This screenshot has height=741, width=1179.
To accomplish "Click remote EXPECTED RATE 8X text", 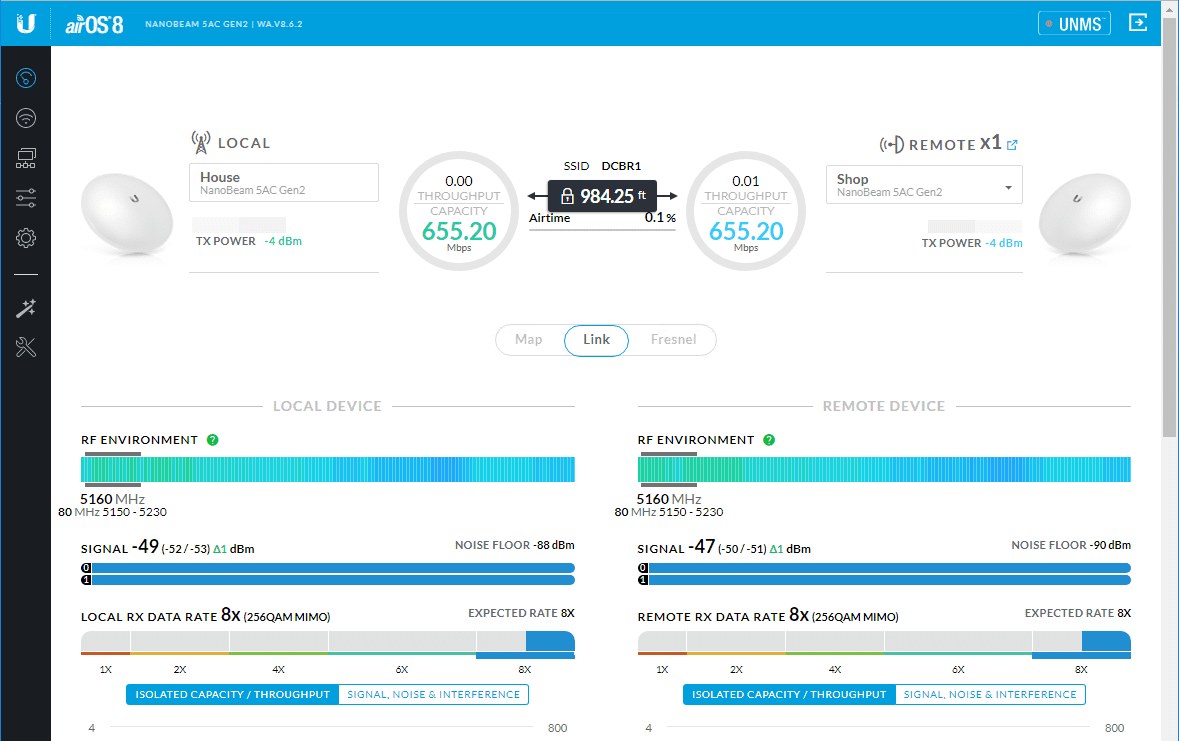I will (x=1077, y=613).
